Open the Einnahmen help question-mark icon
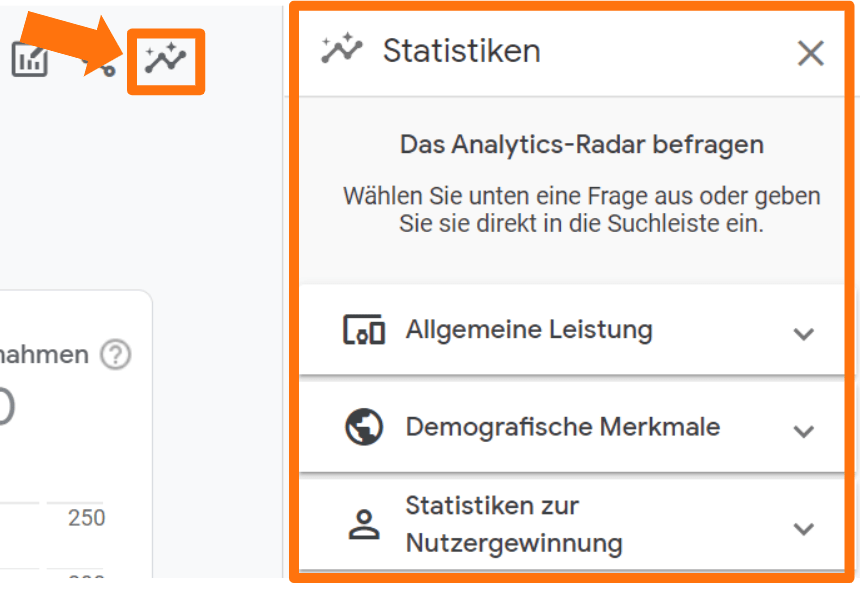The height and width of the screenshot is (589, 860). pos(117,354)
